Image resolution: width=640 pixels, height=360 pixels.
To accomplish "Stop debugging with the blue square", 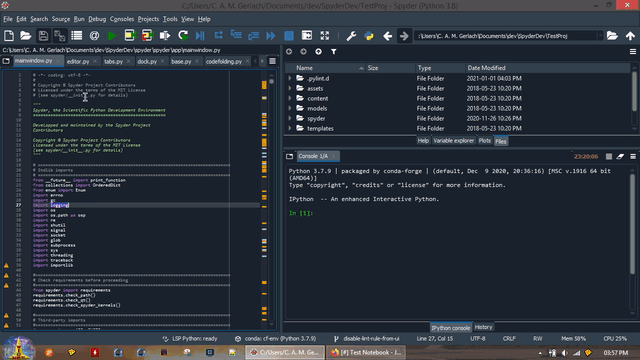I will 289,36.
